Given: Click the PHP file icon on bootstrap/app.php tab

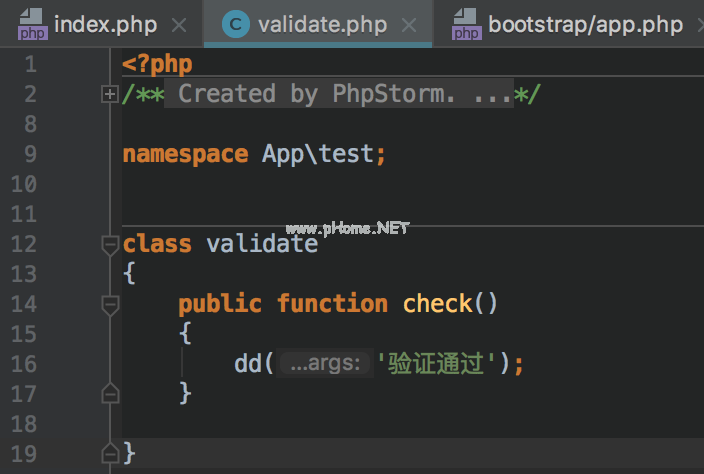Looking at the screenshot, I should pos(466,25).
